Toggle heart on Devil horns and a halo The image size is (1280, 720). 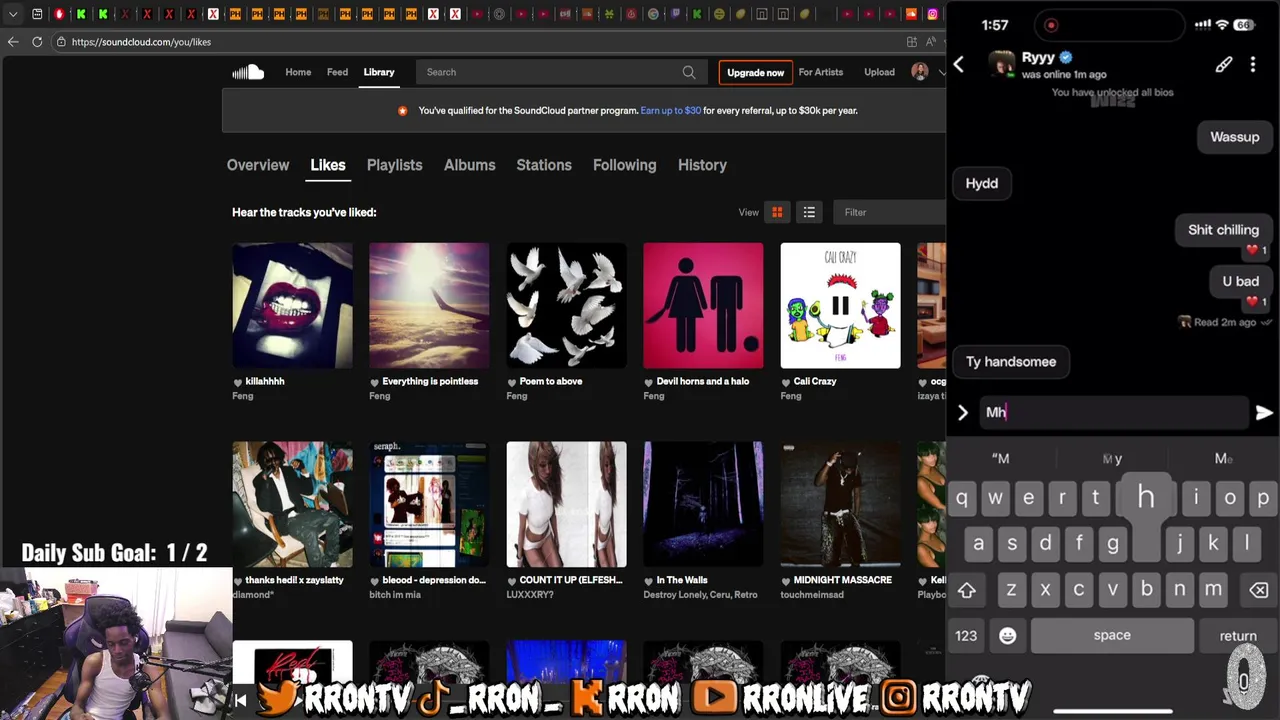pos(649,382)
